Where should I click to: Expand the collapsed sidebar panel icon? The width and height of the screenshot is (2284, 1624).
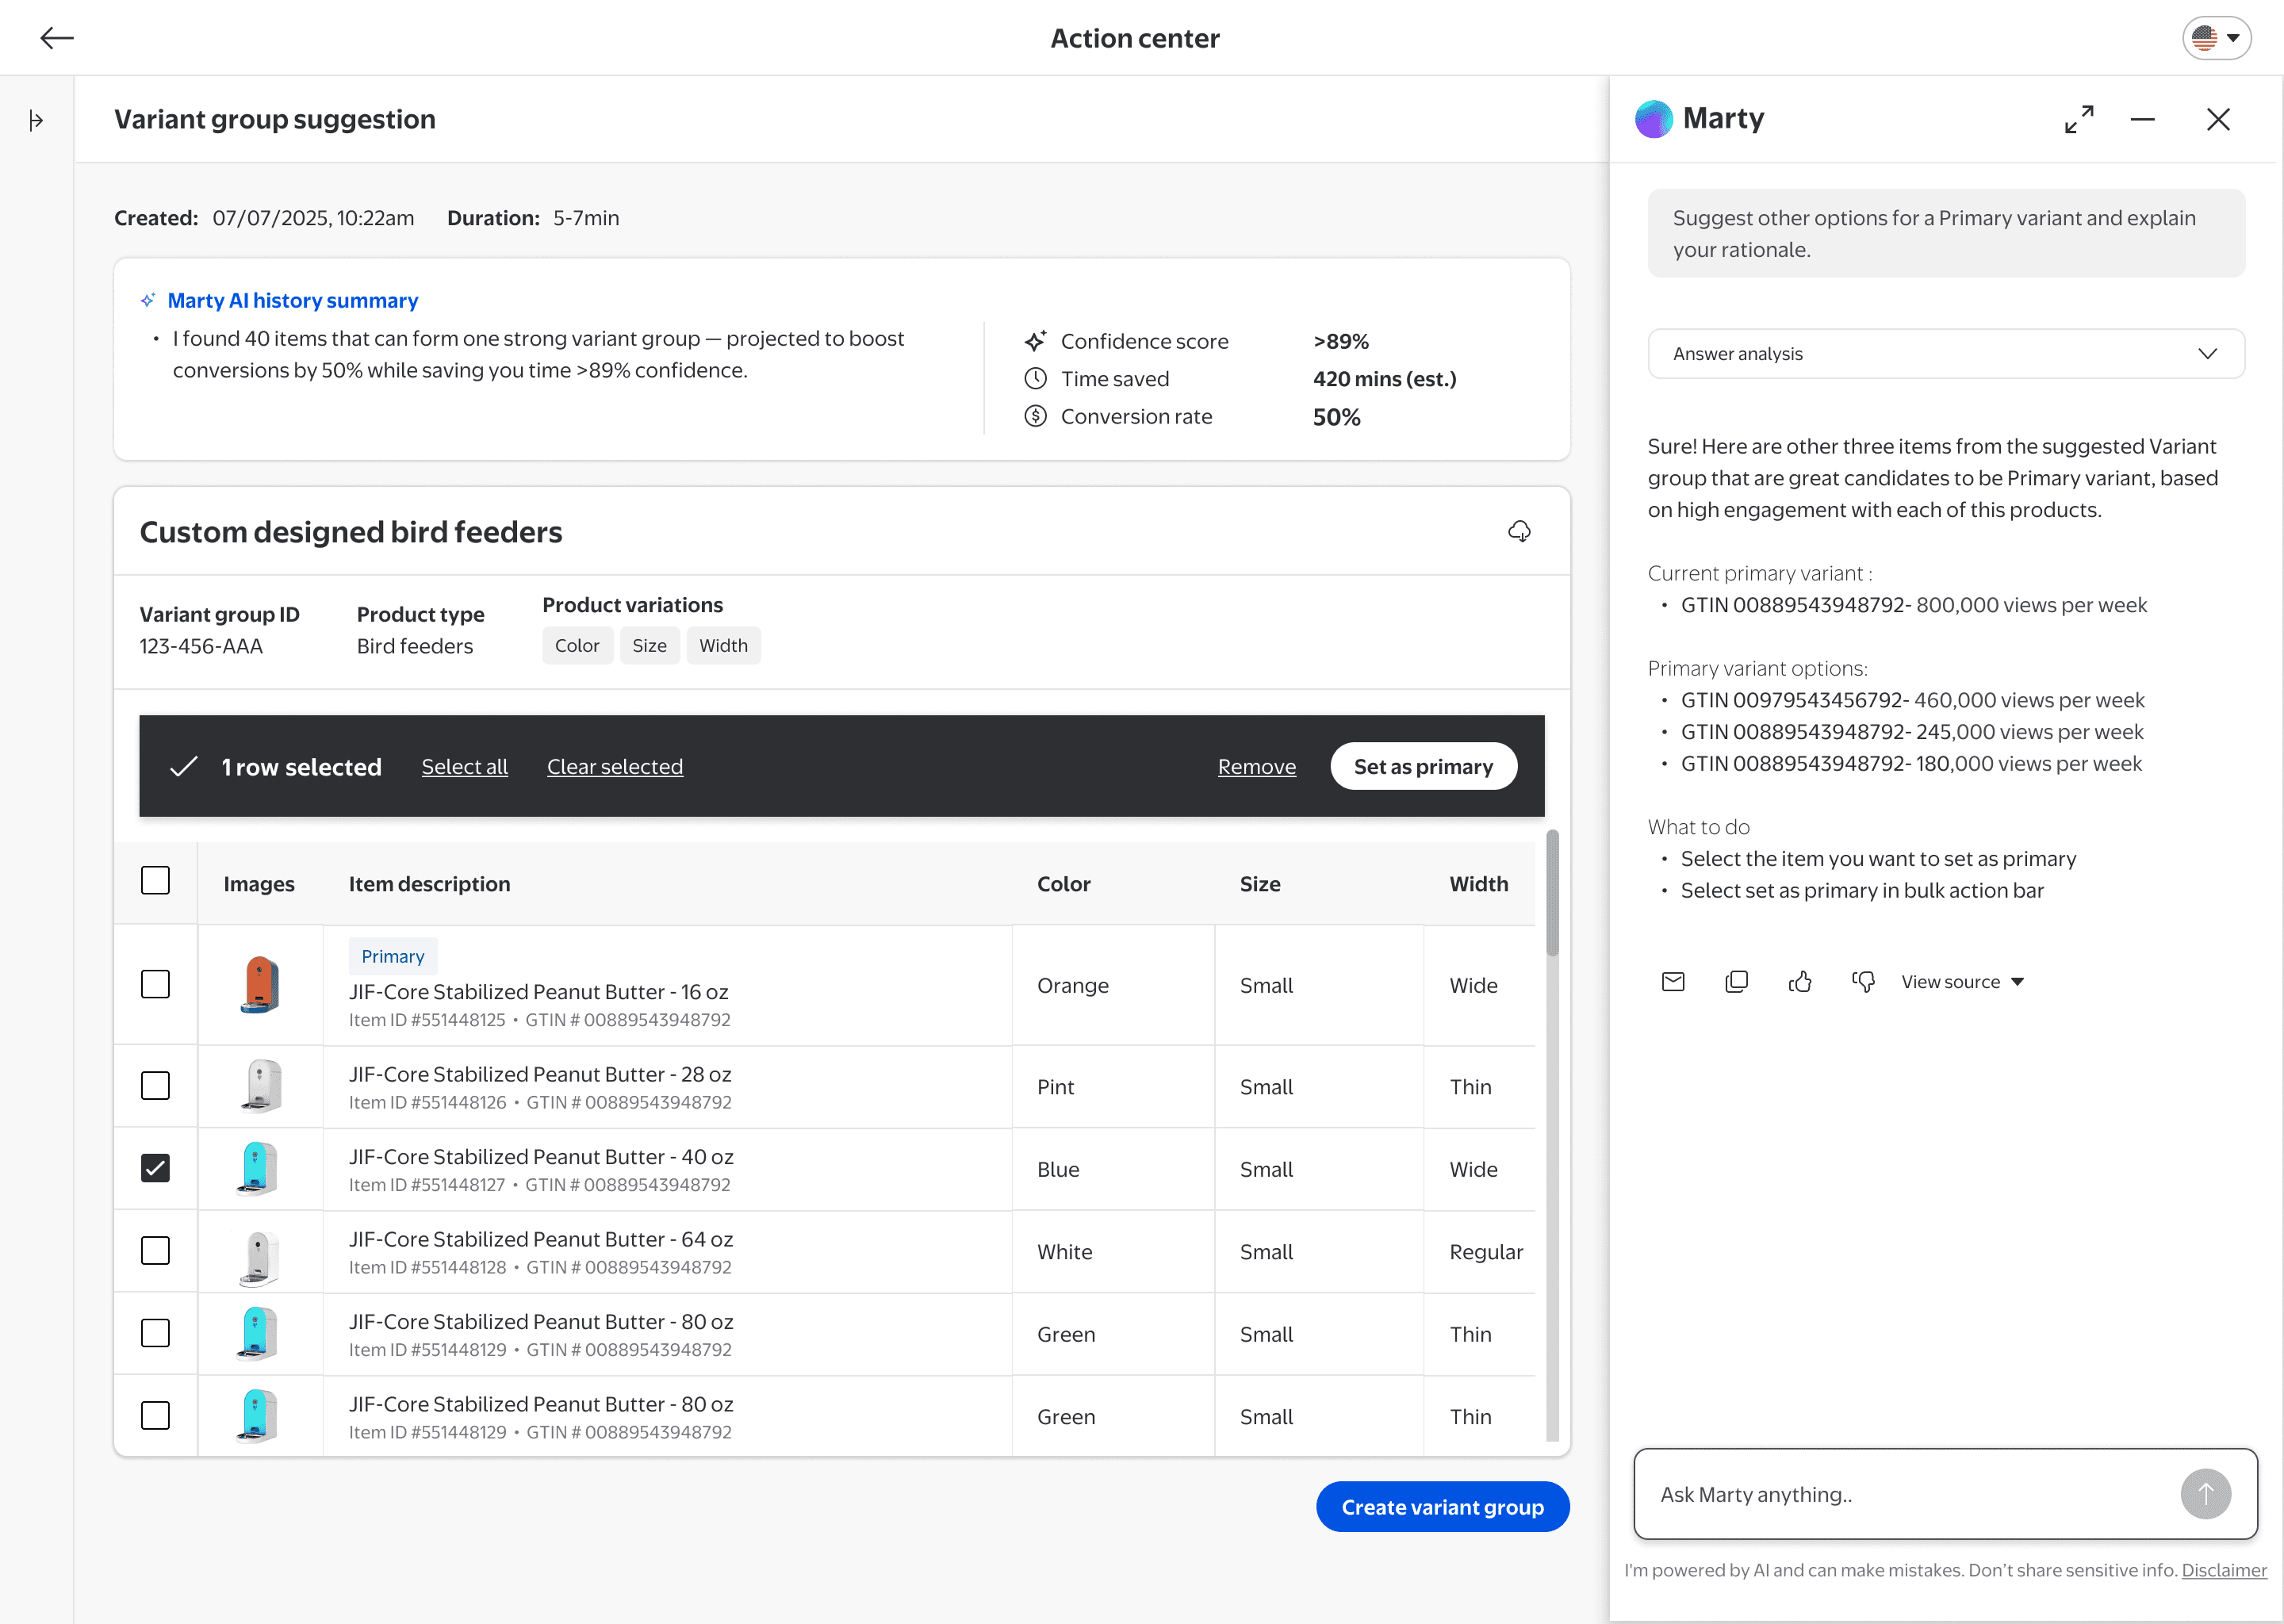36,121
